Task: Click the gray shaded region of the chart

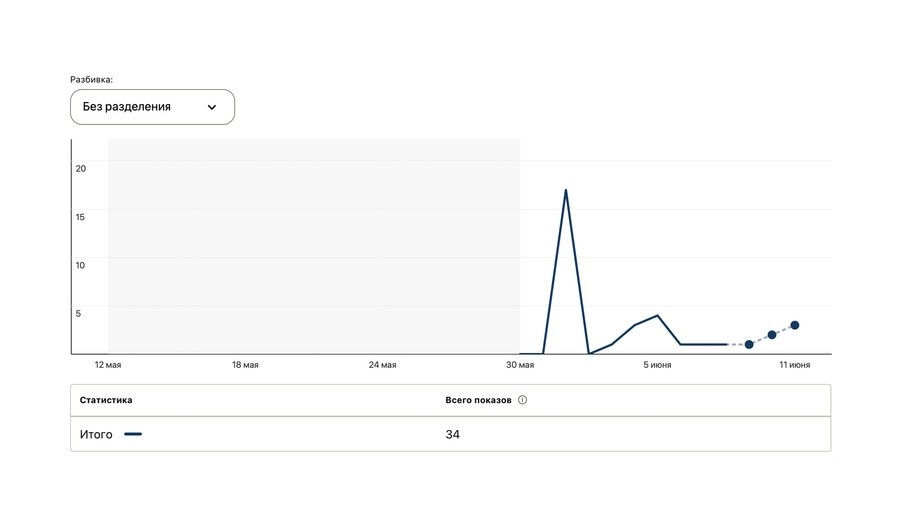Action: (313, 245)
